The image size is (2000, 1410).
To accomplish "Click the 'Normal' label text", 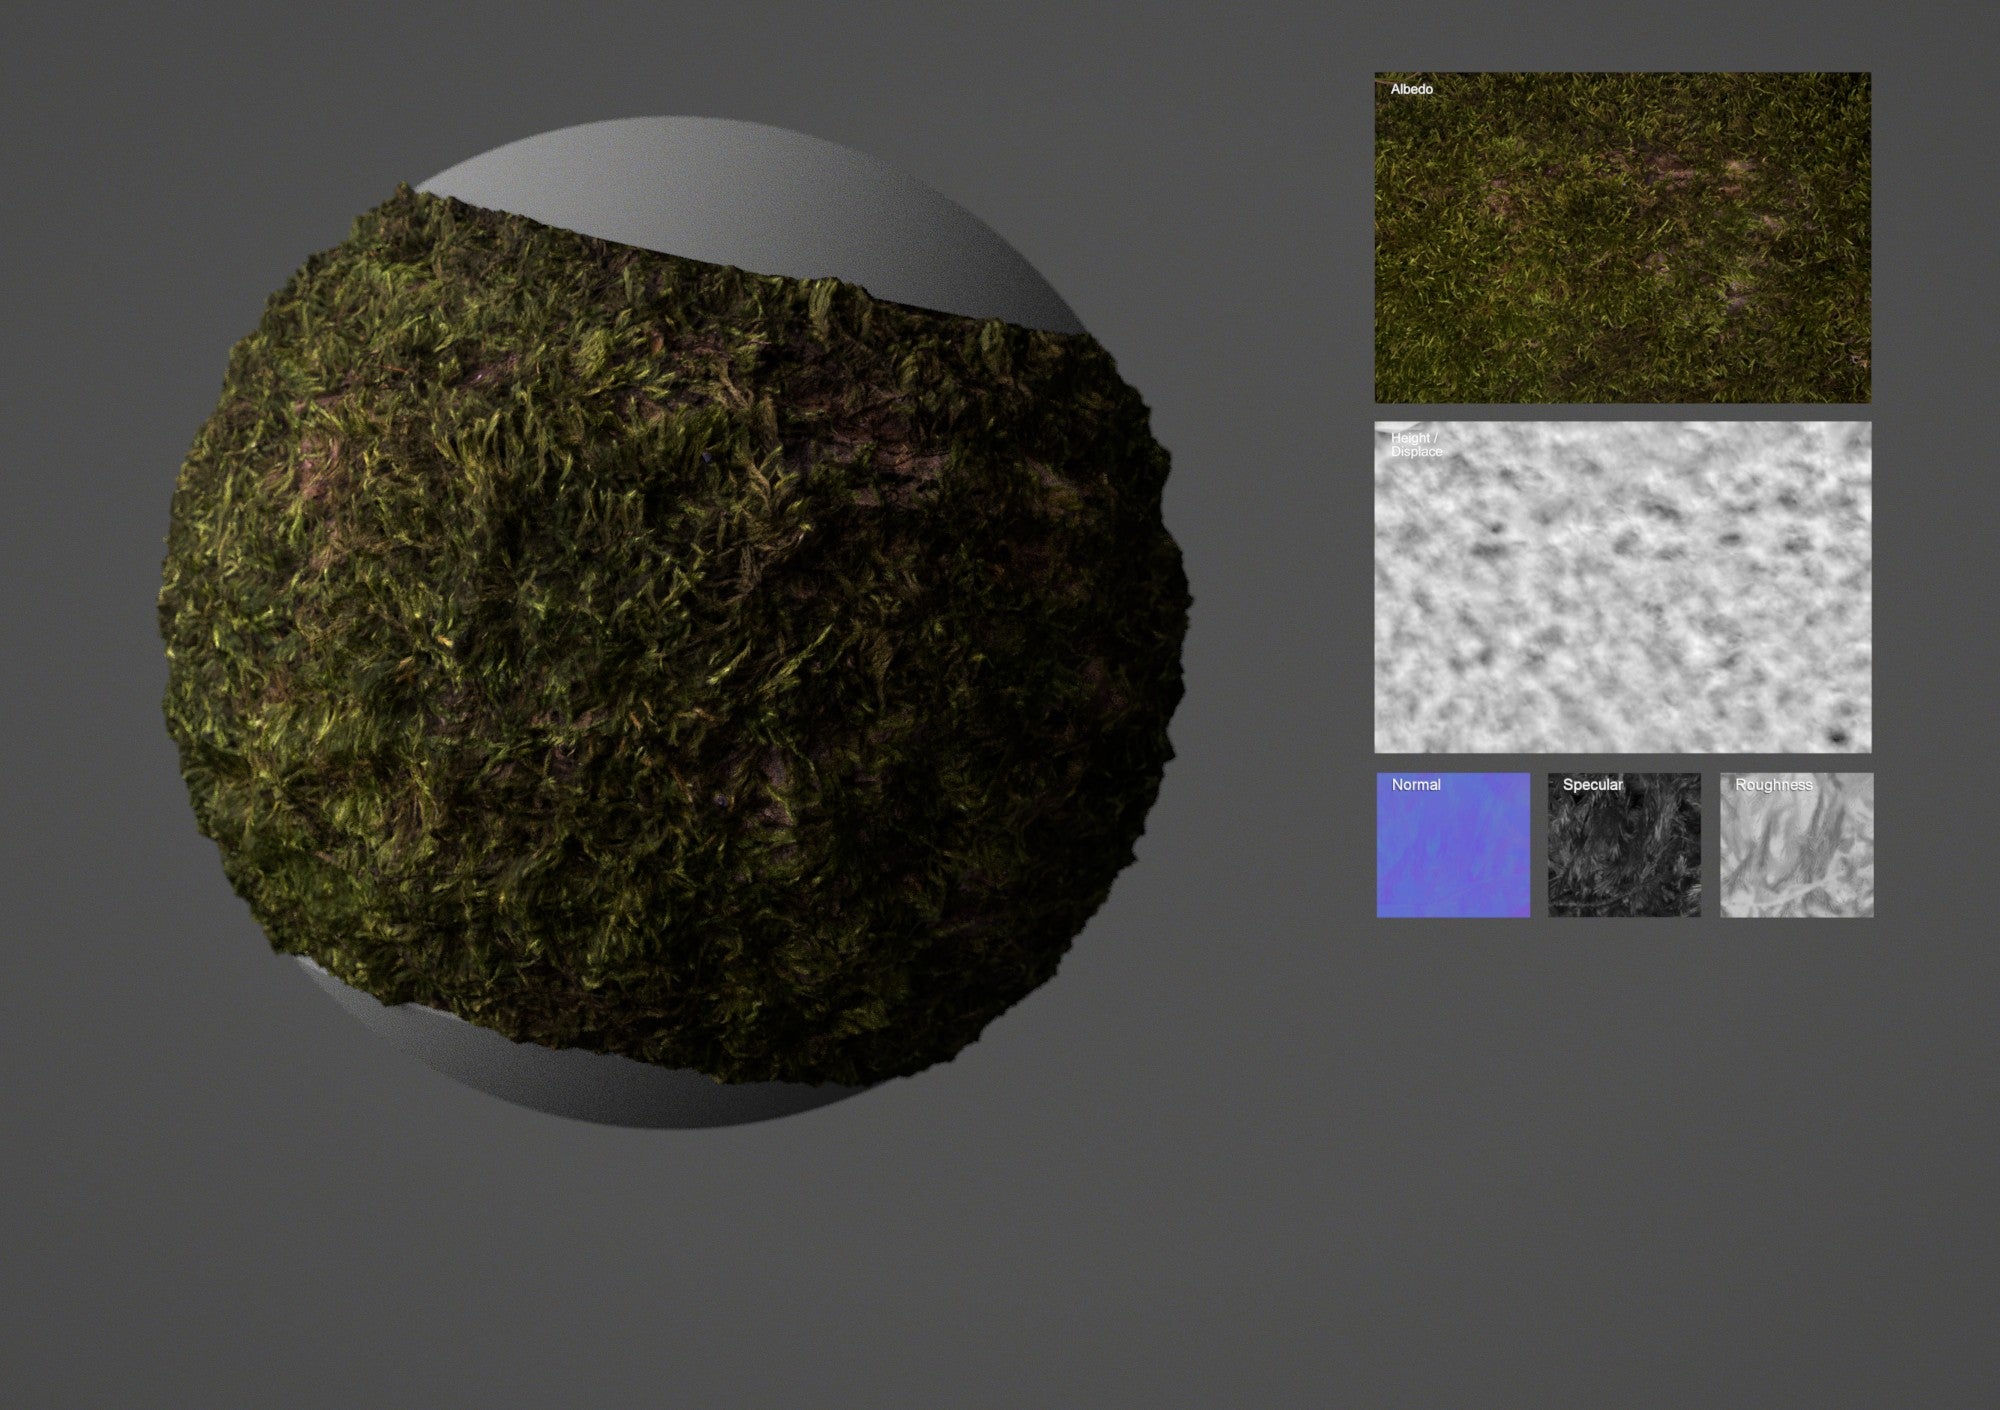I will click(x=1416, y=785).
